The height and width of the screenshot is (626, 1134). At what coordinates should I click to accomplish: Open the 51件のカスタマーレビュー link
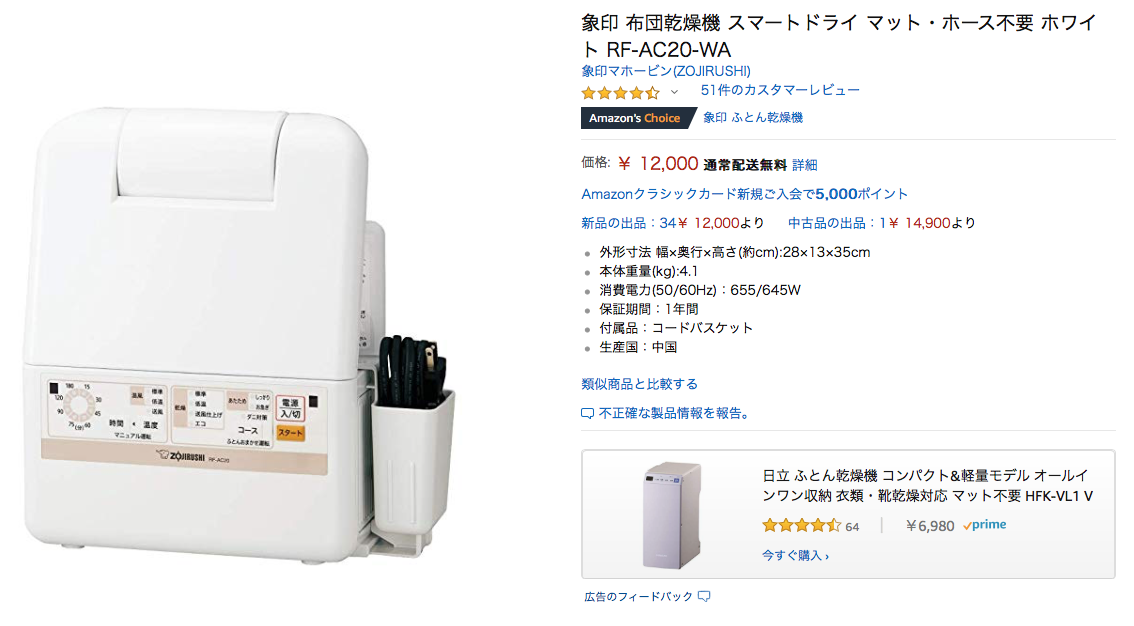780,90
